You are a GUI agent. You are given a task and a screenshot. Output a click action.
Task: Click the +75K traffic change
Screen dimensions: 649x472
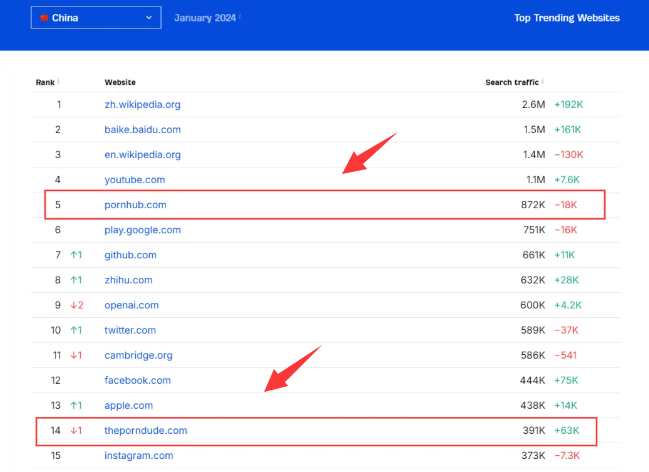click(566, 380)
